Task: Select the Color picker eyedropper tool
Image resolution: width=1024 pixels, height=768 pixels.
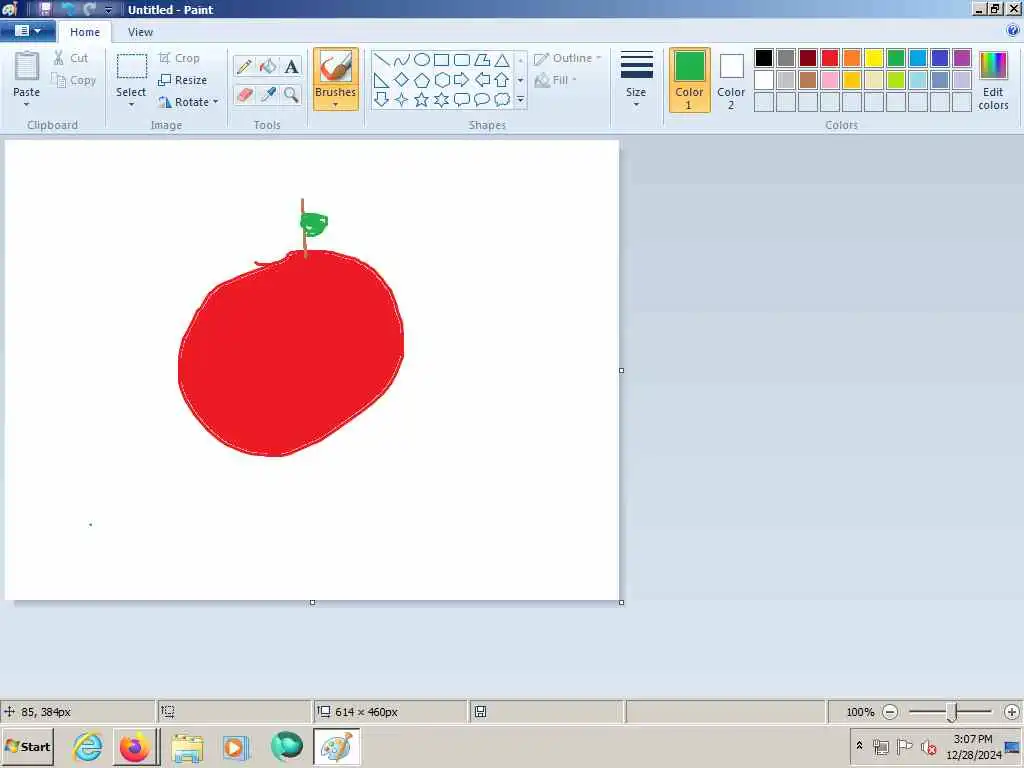Action: 268,95
